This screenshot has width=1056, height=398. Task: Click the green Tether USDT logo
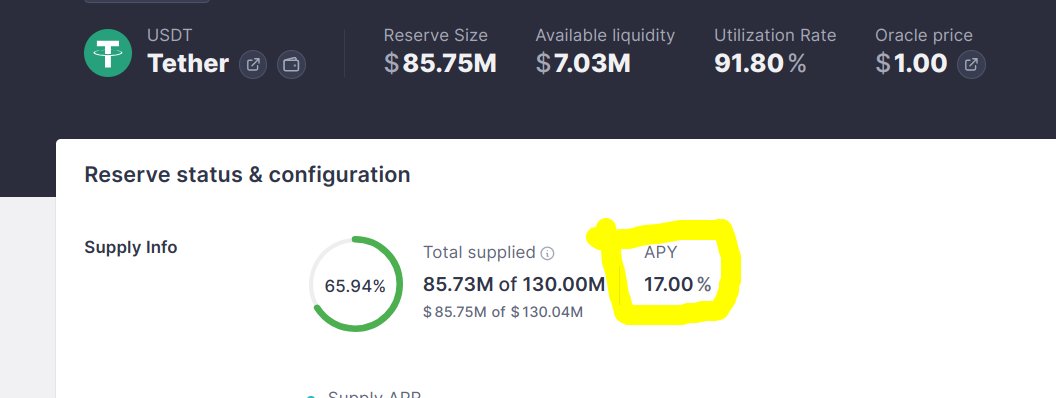[108, 53]
